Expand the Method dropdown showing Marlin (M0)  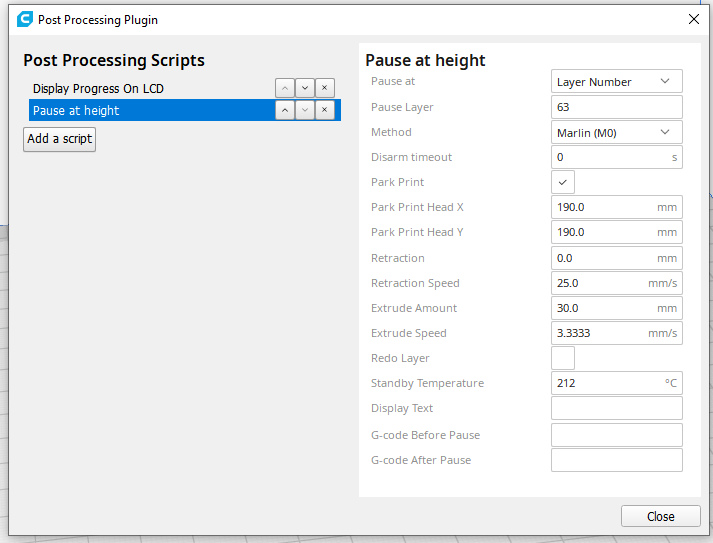[x=617, y=132]
